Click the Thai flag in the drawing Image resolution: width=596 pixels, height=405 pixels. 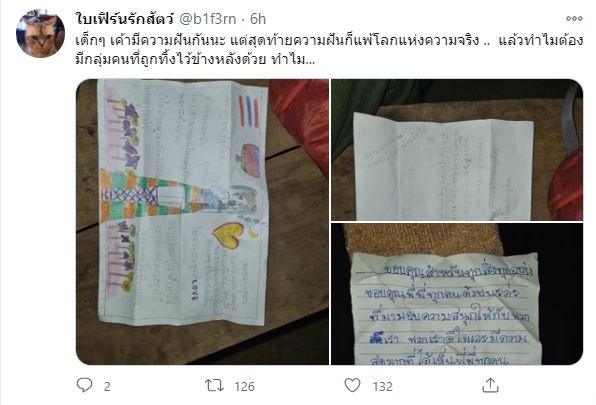(249, 112)
